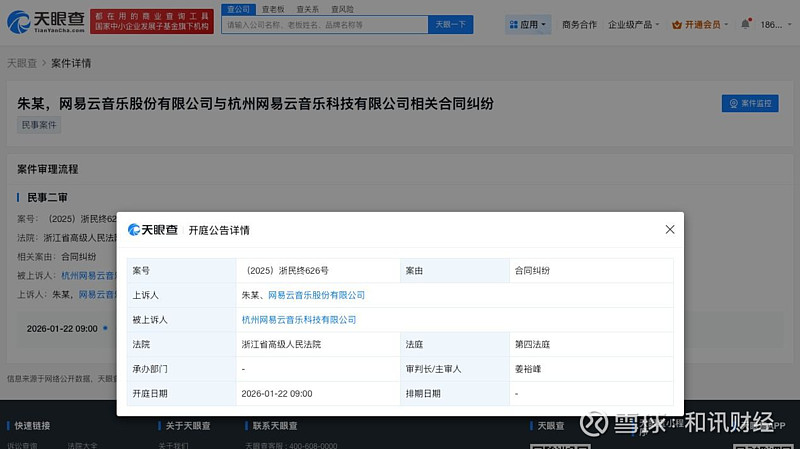This screenshot has height=449, width=800.
Task: Click the company name search input field
Action: pos(325,24)
